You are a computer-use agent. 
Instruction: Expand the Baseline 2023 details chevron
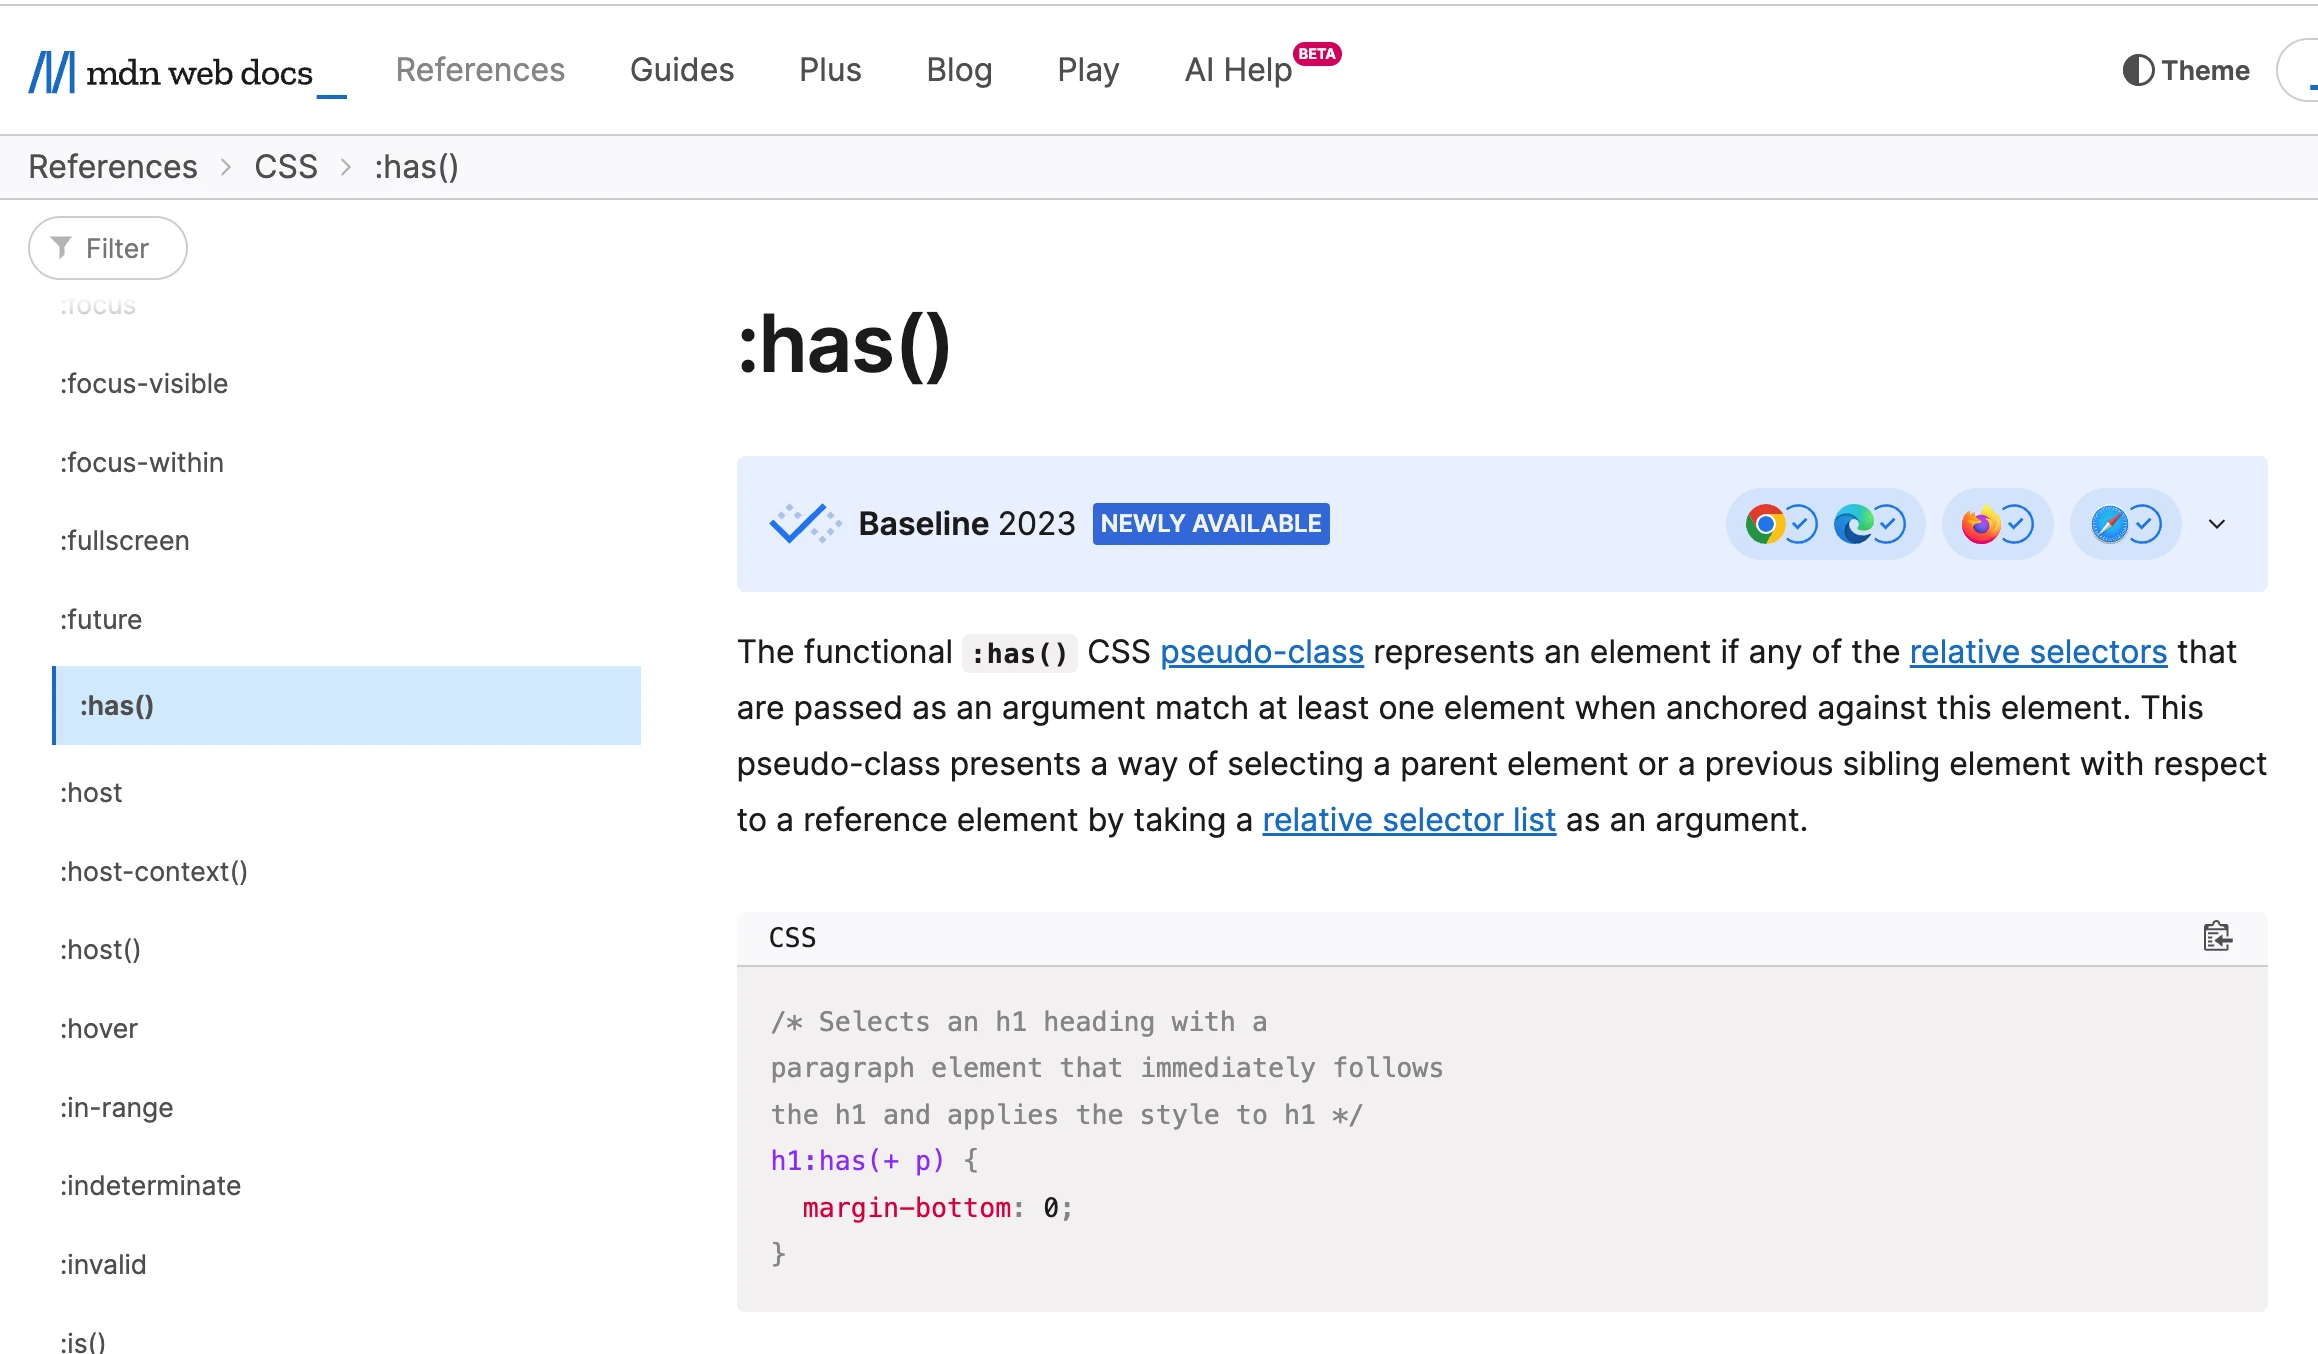click(2217, 524)
